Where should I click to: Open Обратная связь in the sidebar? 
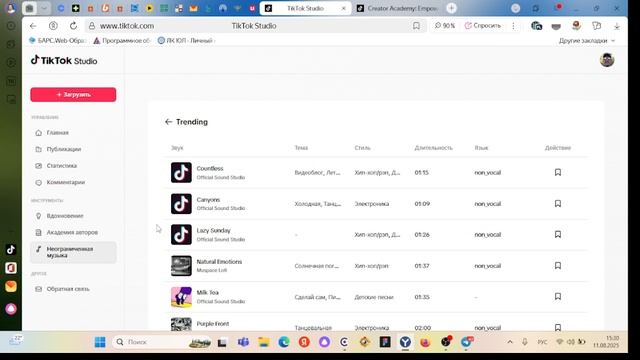click(68, 289)
